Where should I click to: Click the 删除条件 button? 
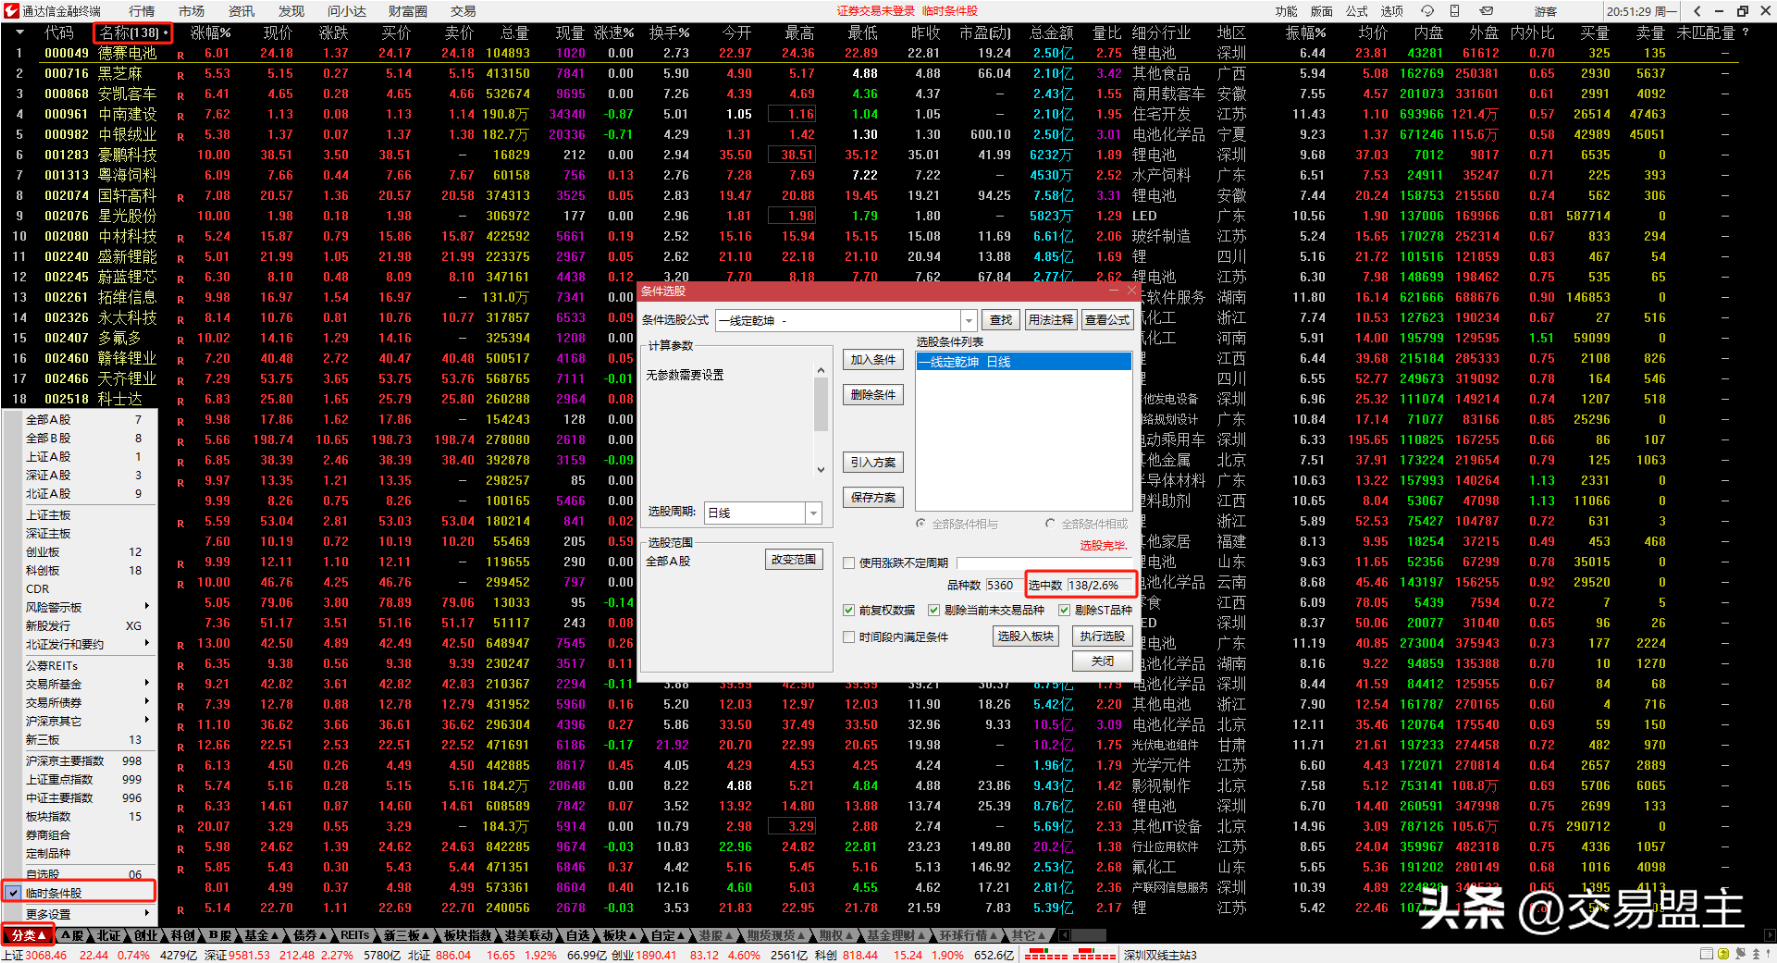[873, 395]
